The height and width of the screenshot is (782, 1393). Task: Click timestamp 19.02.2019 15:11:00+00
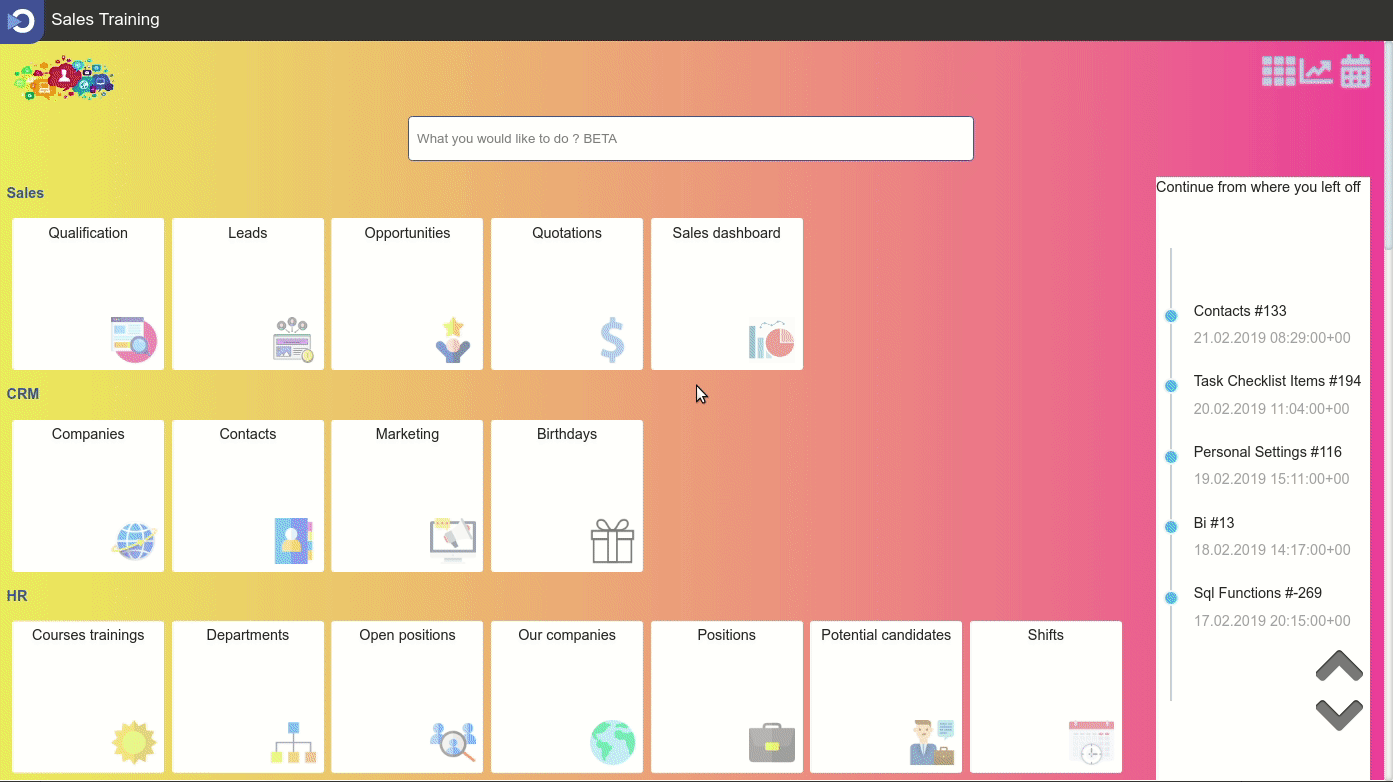point(1271,479)
